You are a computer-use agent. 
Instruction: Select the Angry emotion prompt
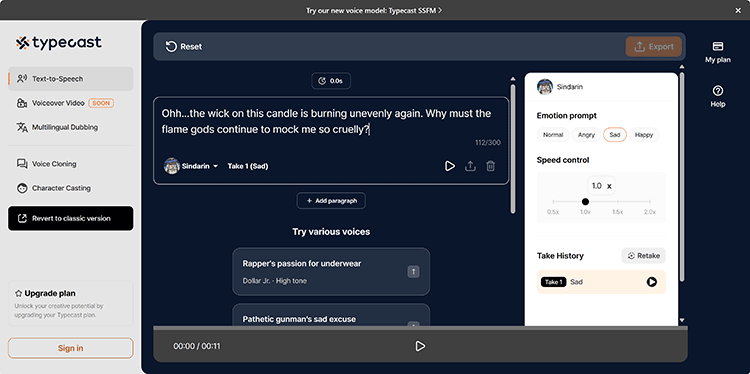click(x=586, y=135)
